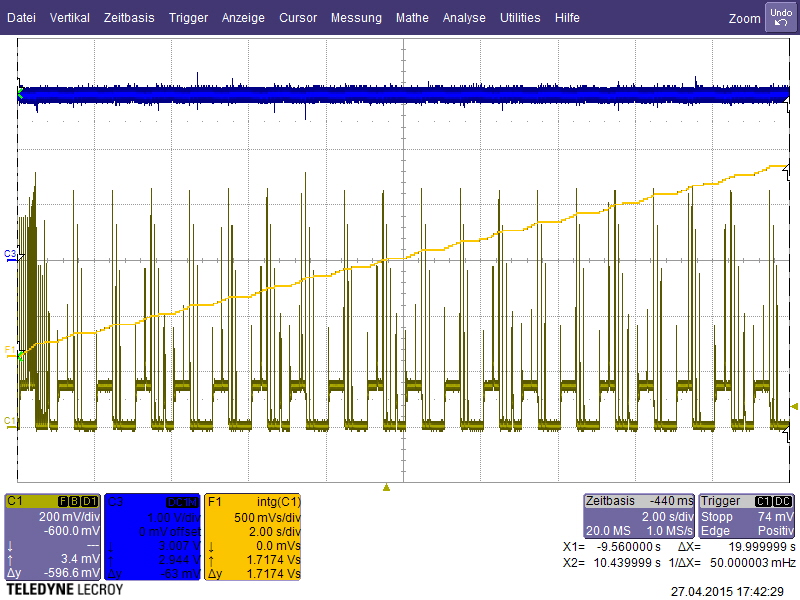Click the DC badge in the Trigger box
The height and width of the screenshot is (600, 800).
(x=781, y=500)
